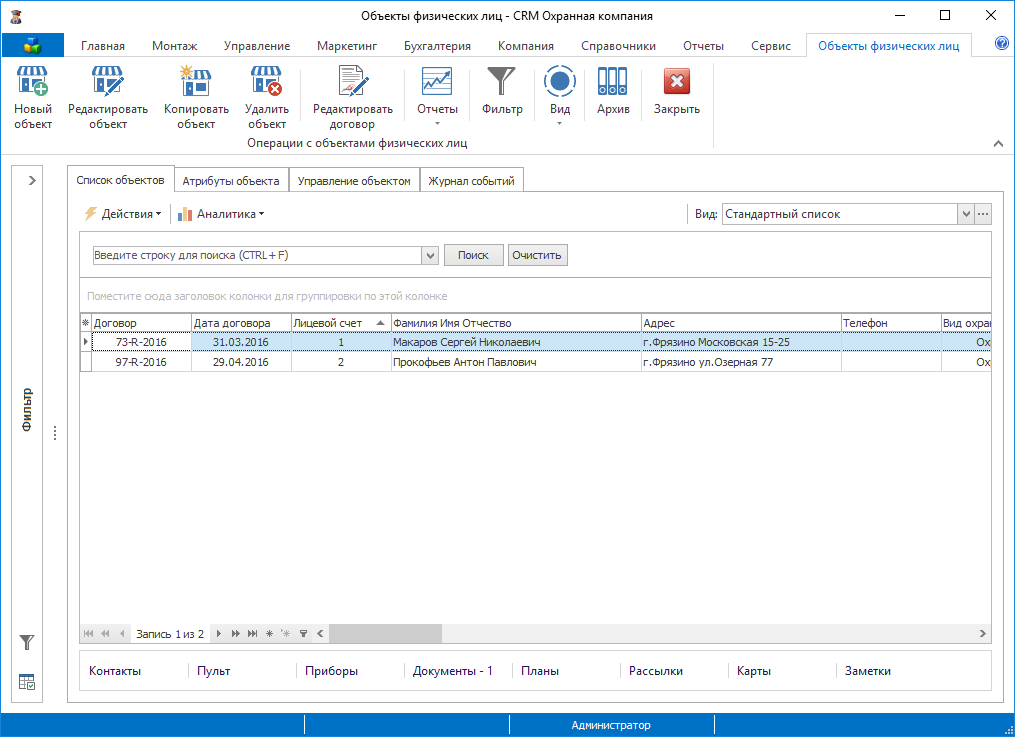Open the search history dropdown arrow
The image size is (1015, 737).
coord(430,256)
